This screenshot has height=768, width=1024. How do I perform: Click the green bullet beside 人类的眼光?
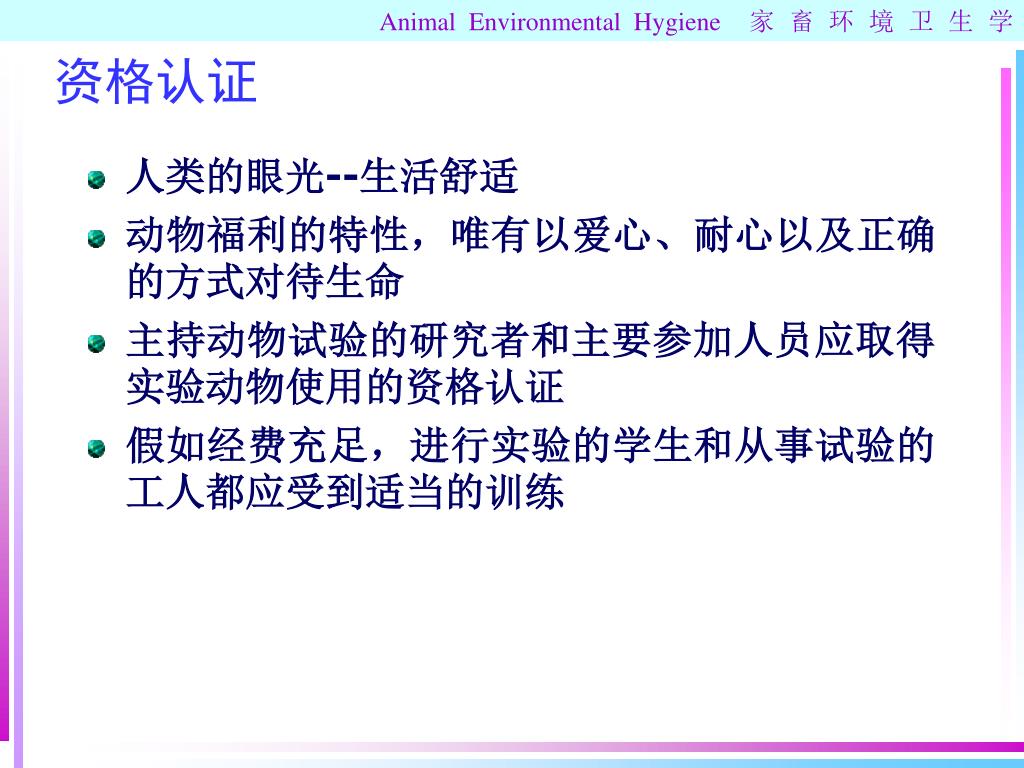(97, 179)
